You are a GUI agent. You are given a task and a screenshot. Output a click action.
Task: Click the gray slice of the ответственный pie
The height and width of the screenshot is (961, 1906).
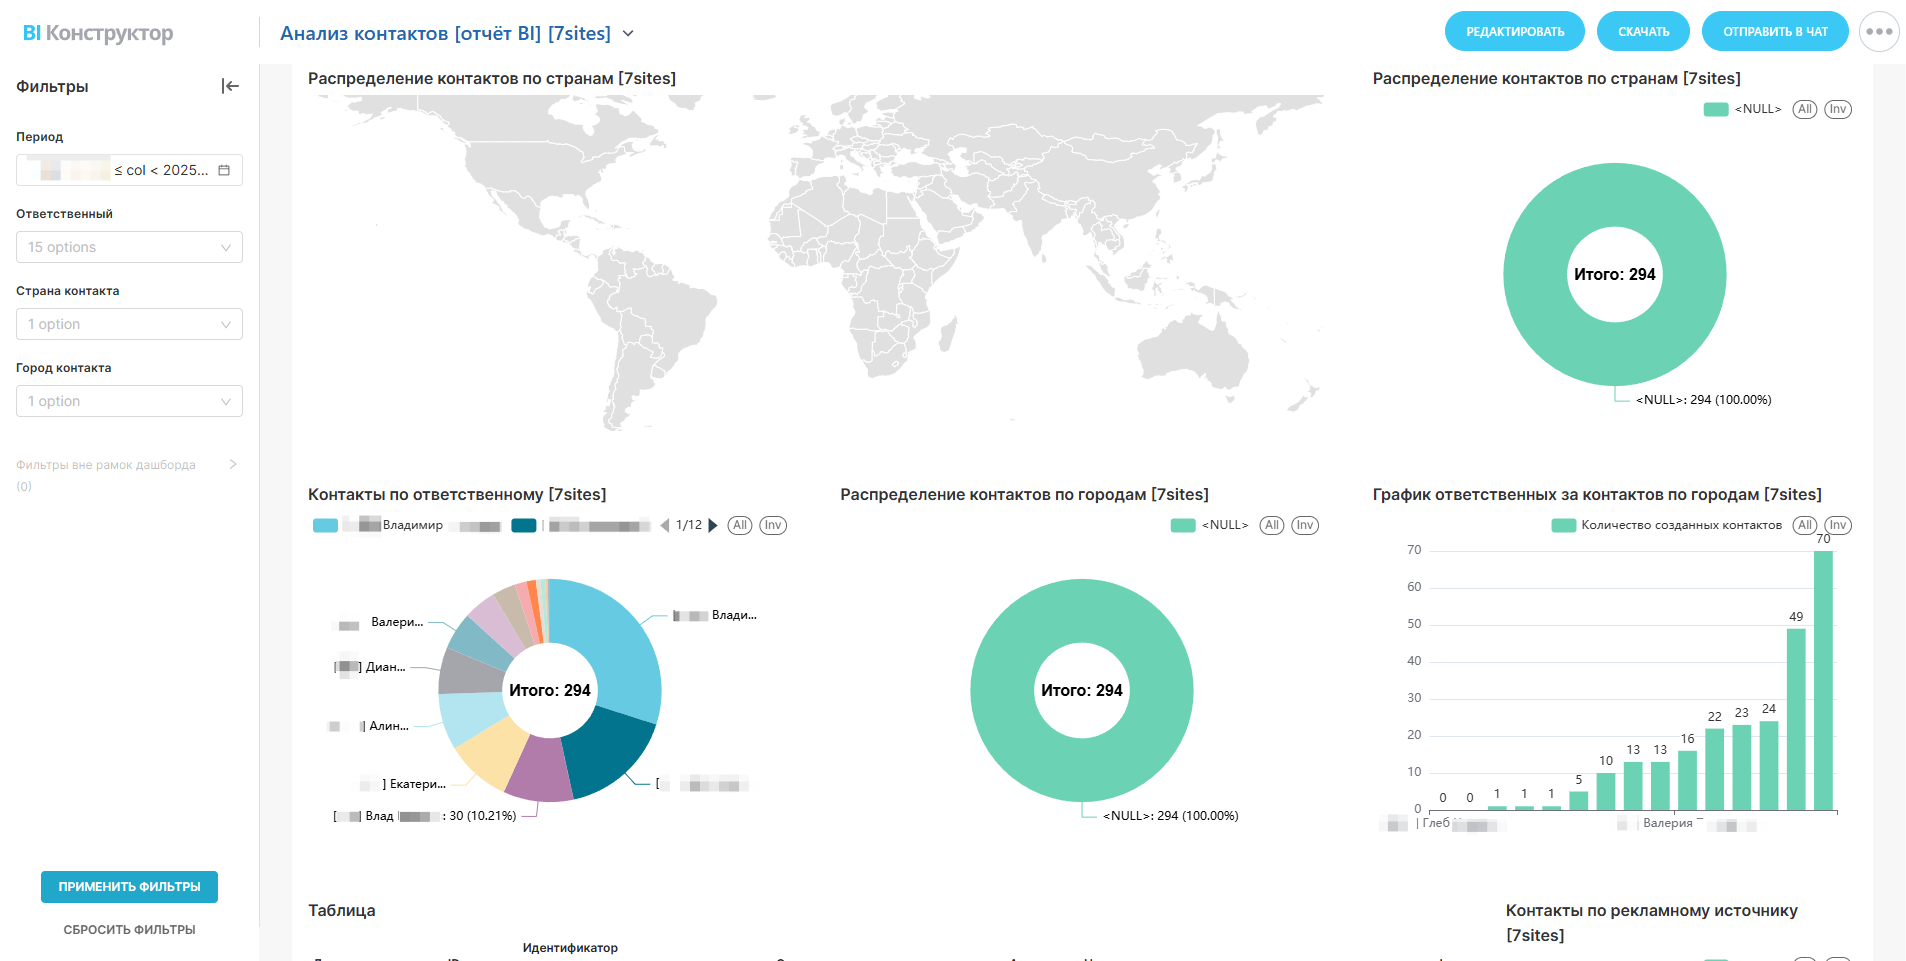(x=468, y=672)
